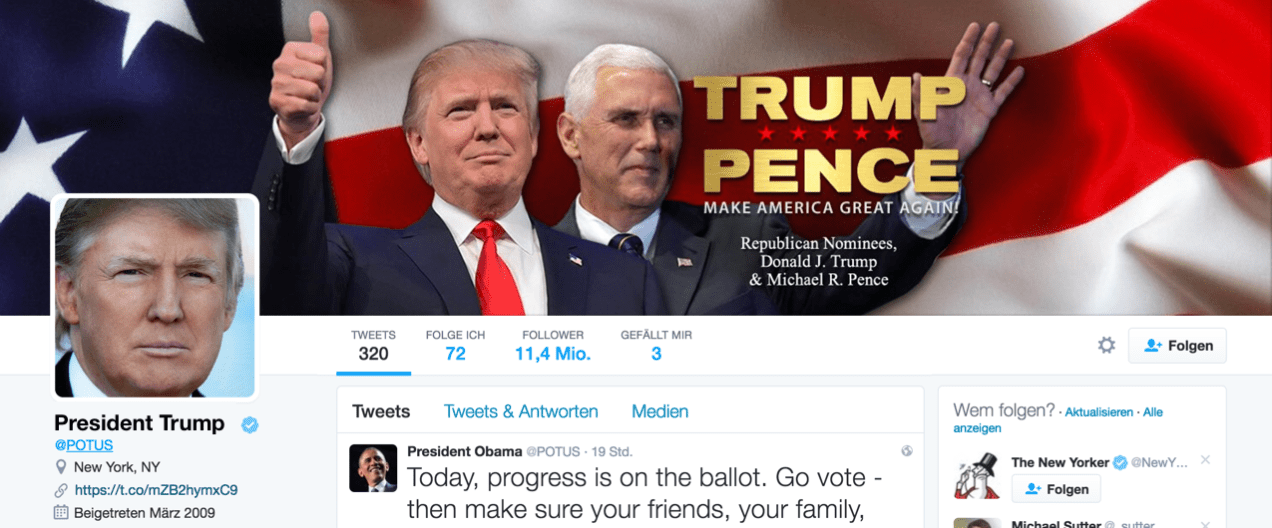This screenshot has height=528, width=1272.
Task: Click the location pin beside New York, NY
Action: pos(61,467)
